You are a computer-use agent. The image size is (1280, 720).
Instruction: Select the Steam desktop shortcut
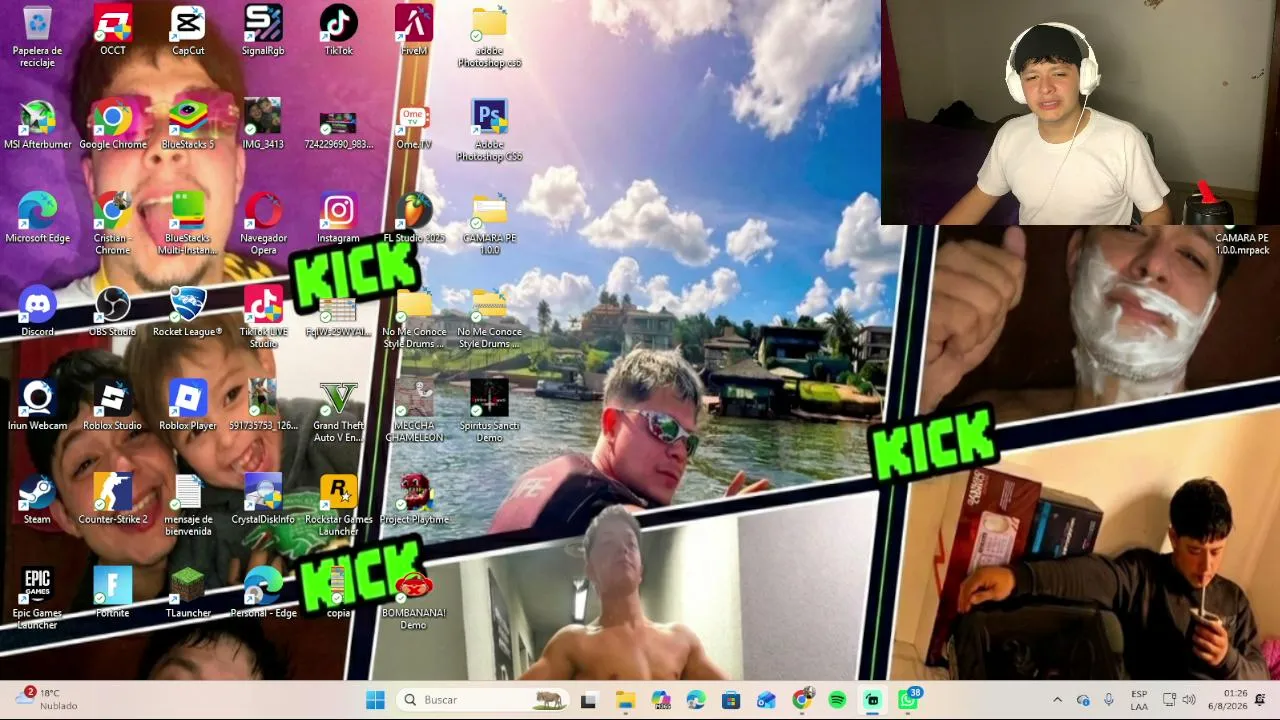(38, 499)
